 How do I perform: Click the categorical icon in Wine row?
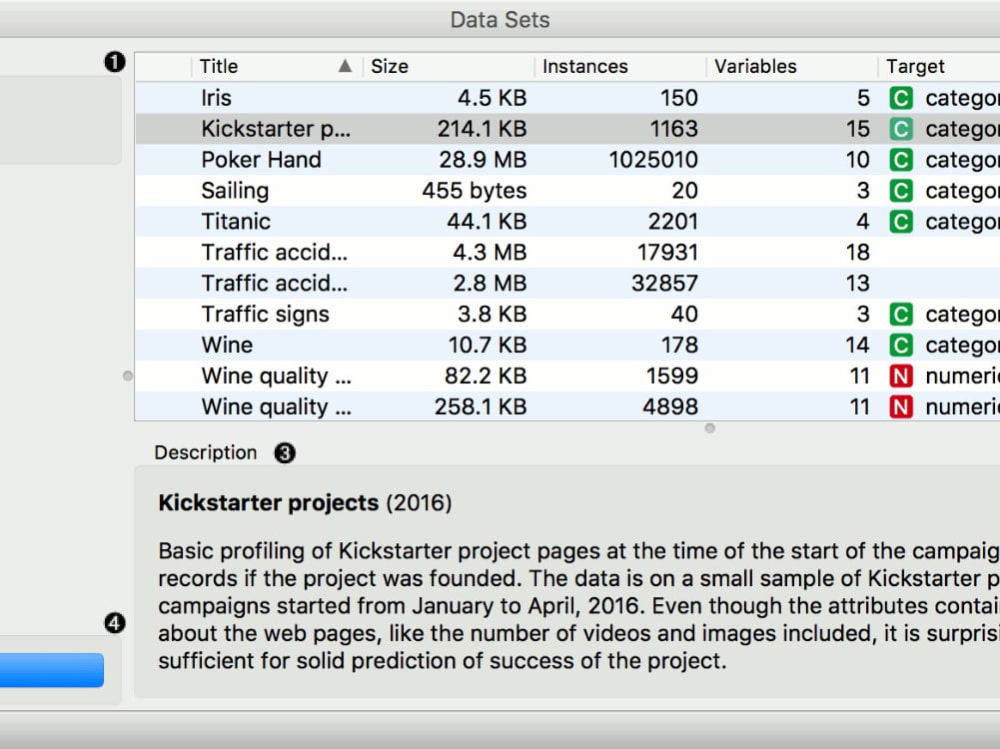click(x=901, y=345)
